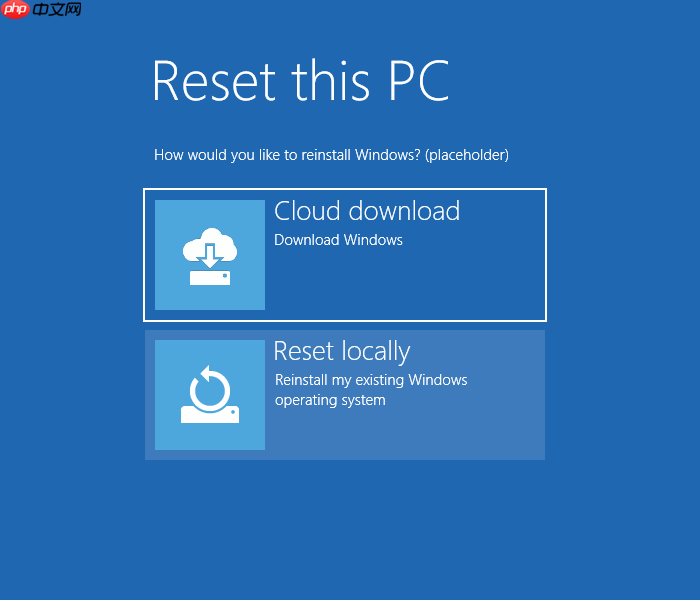Image resolution: width=700 pixels, height=600 pixels.
Task: Click the Reset locally circular arrow icon
Action: [210, 388]
